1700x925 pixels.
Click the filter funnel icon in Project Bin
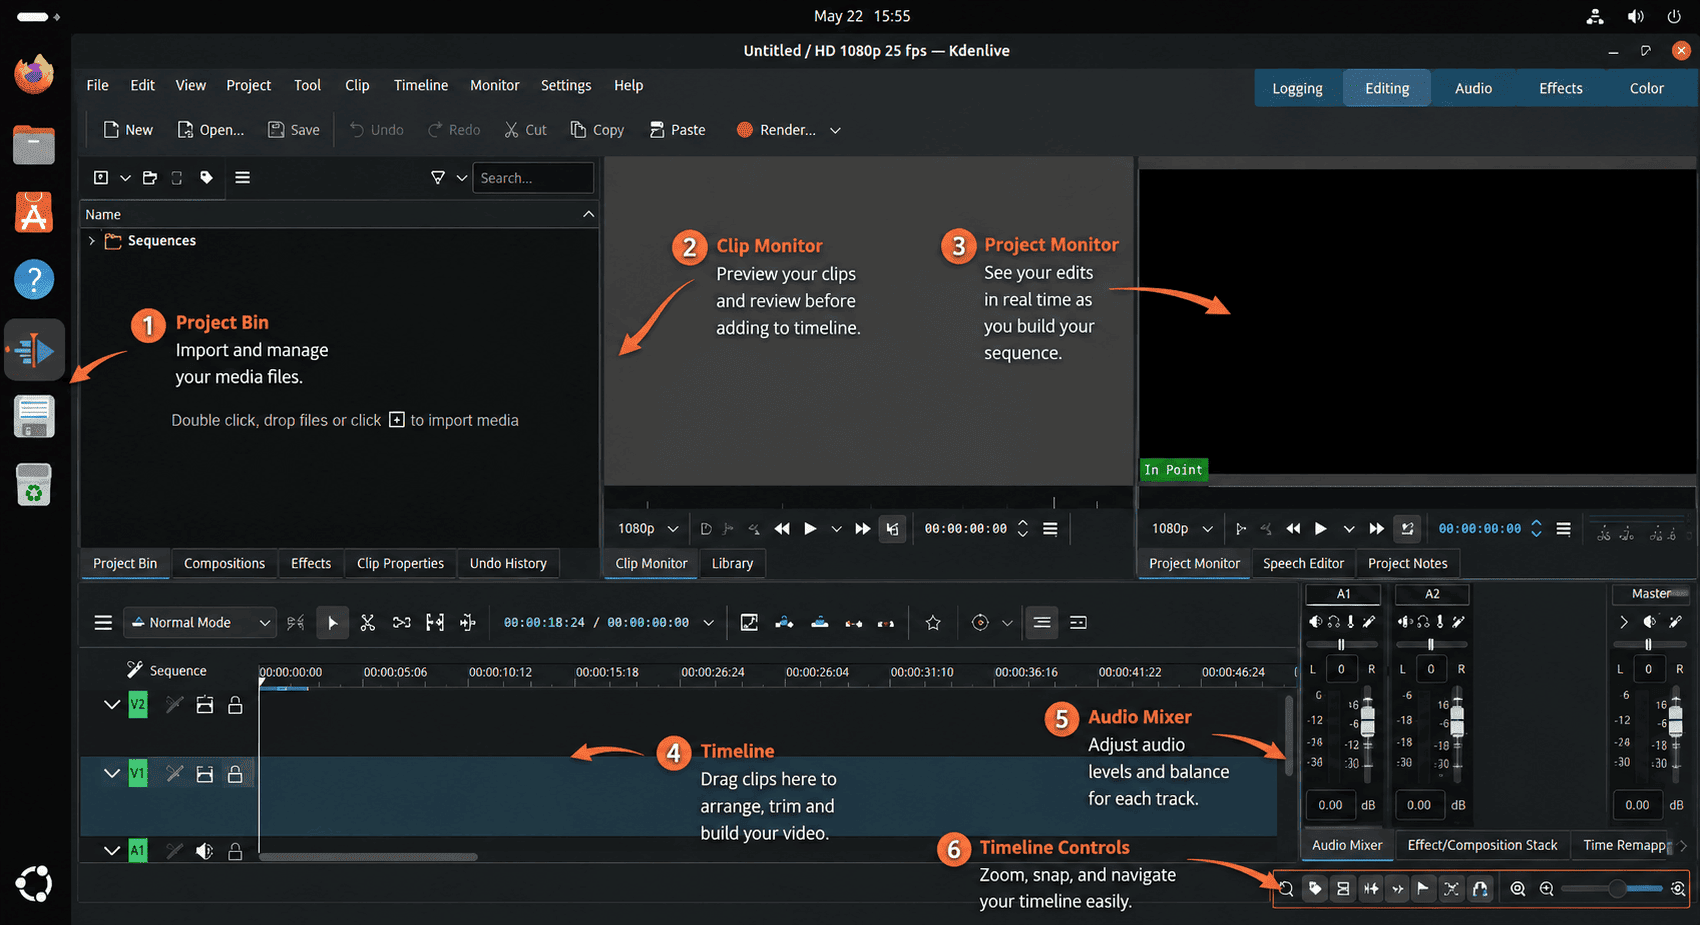[438, 177]
